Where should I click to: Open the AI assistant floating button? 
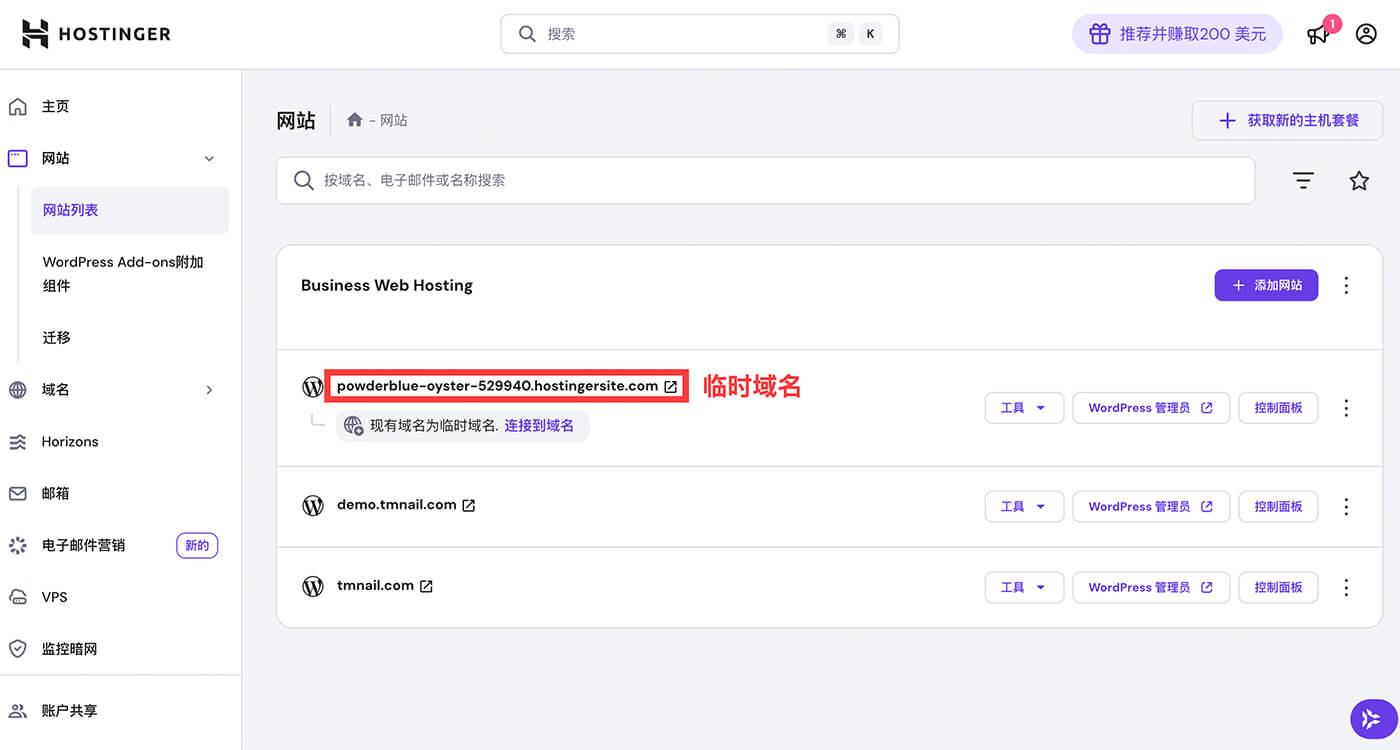tap(1372, 718)
